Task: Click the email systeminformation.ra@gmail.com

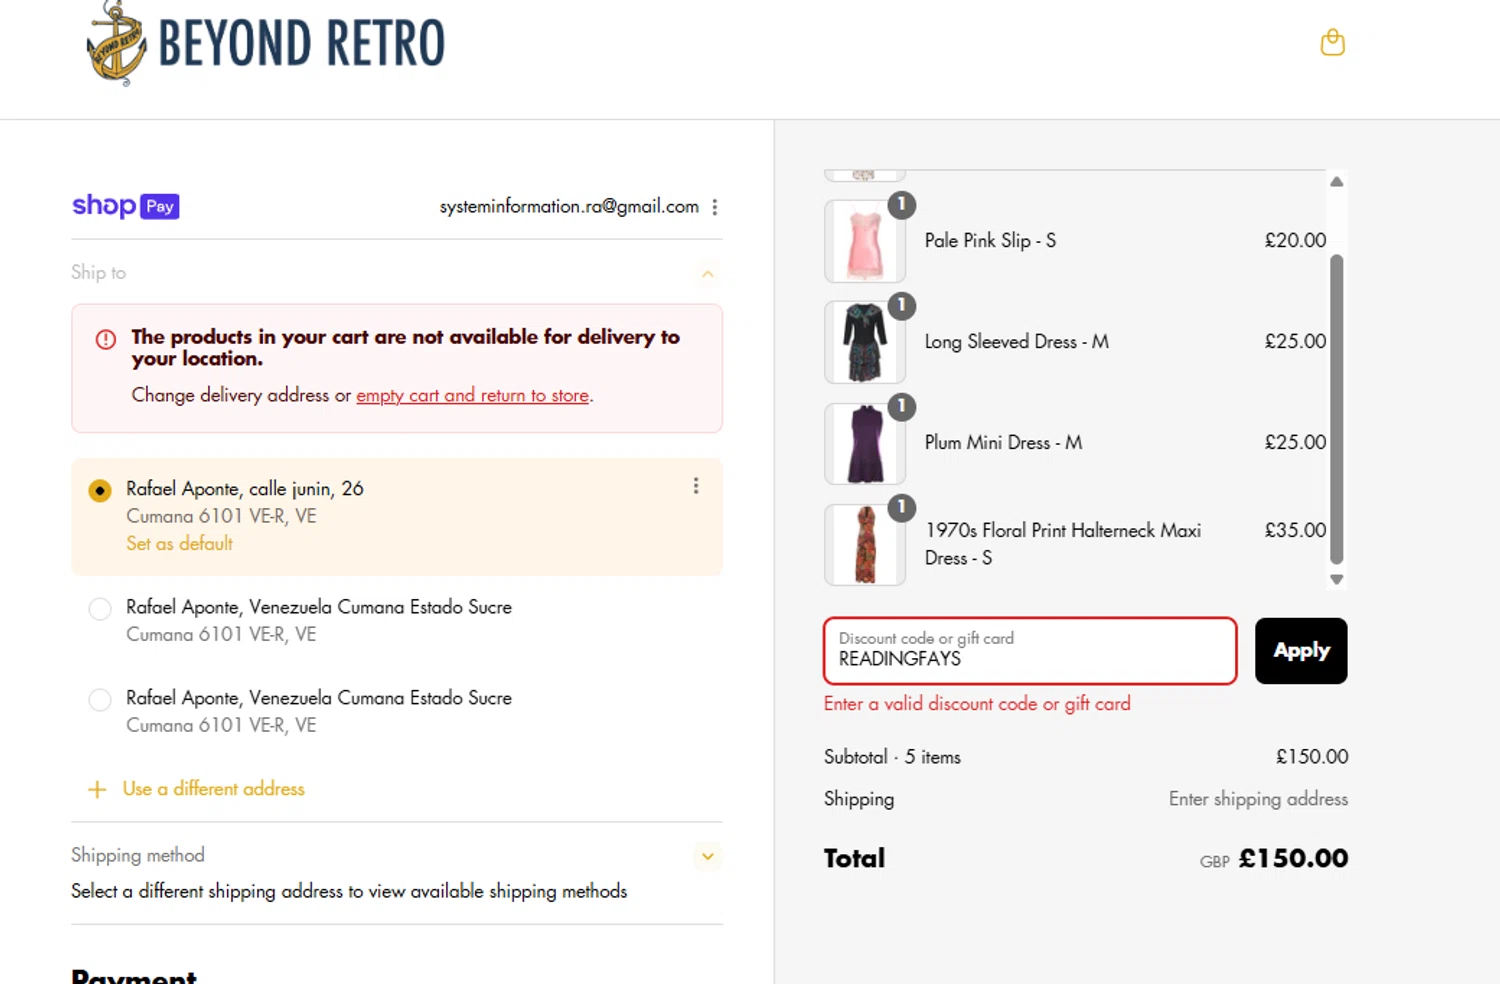Action: (569, 207)
